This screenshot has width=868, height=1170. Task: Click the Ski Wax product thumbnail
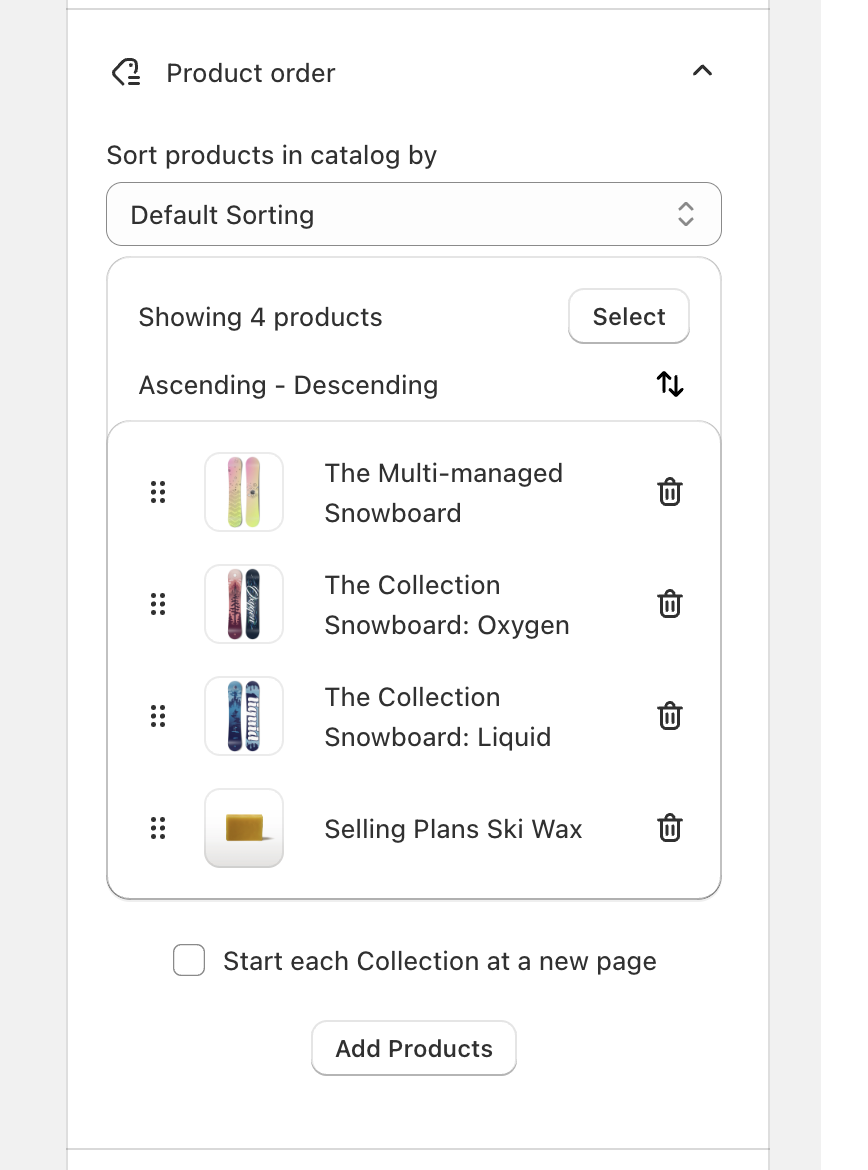click(244, 828)
